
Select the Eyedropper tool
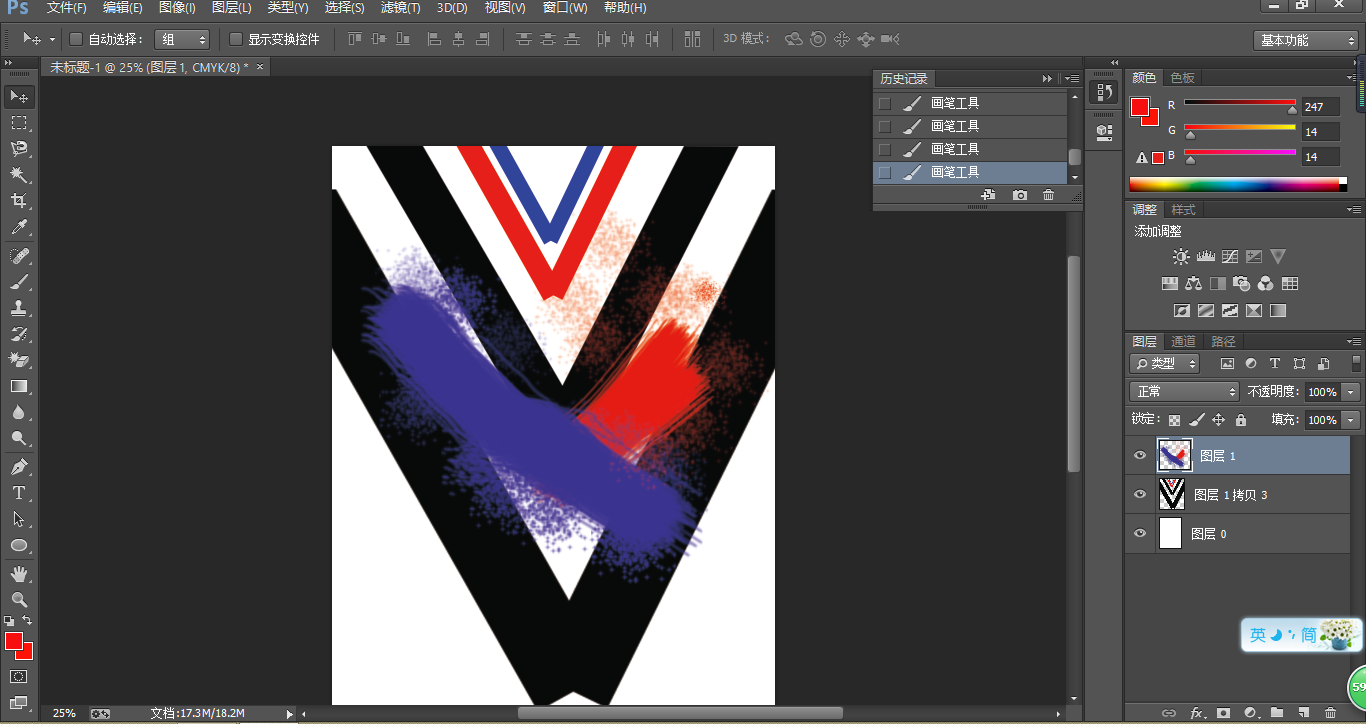coord(19,228)
